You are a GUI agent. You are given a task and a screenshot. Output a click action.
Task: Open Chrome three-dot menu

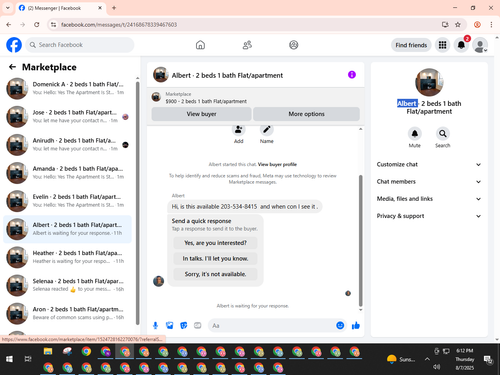pos(491,24)
